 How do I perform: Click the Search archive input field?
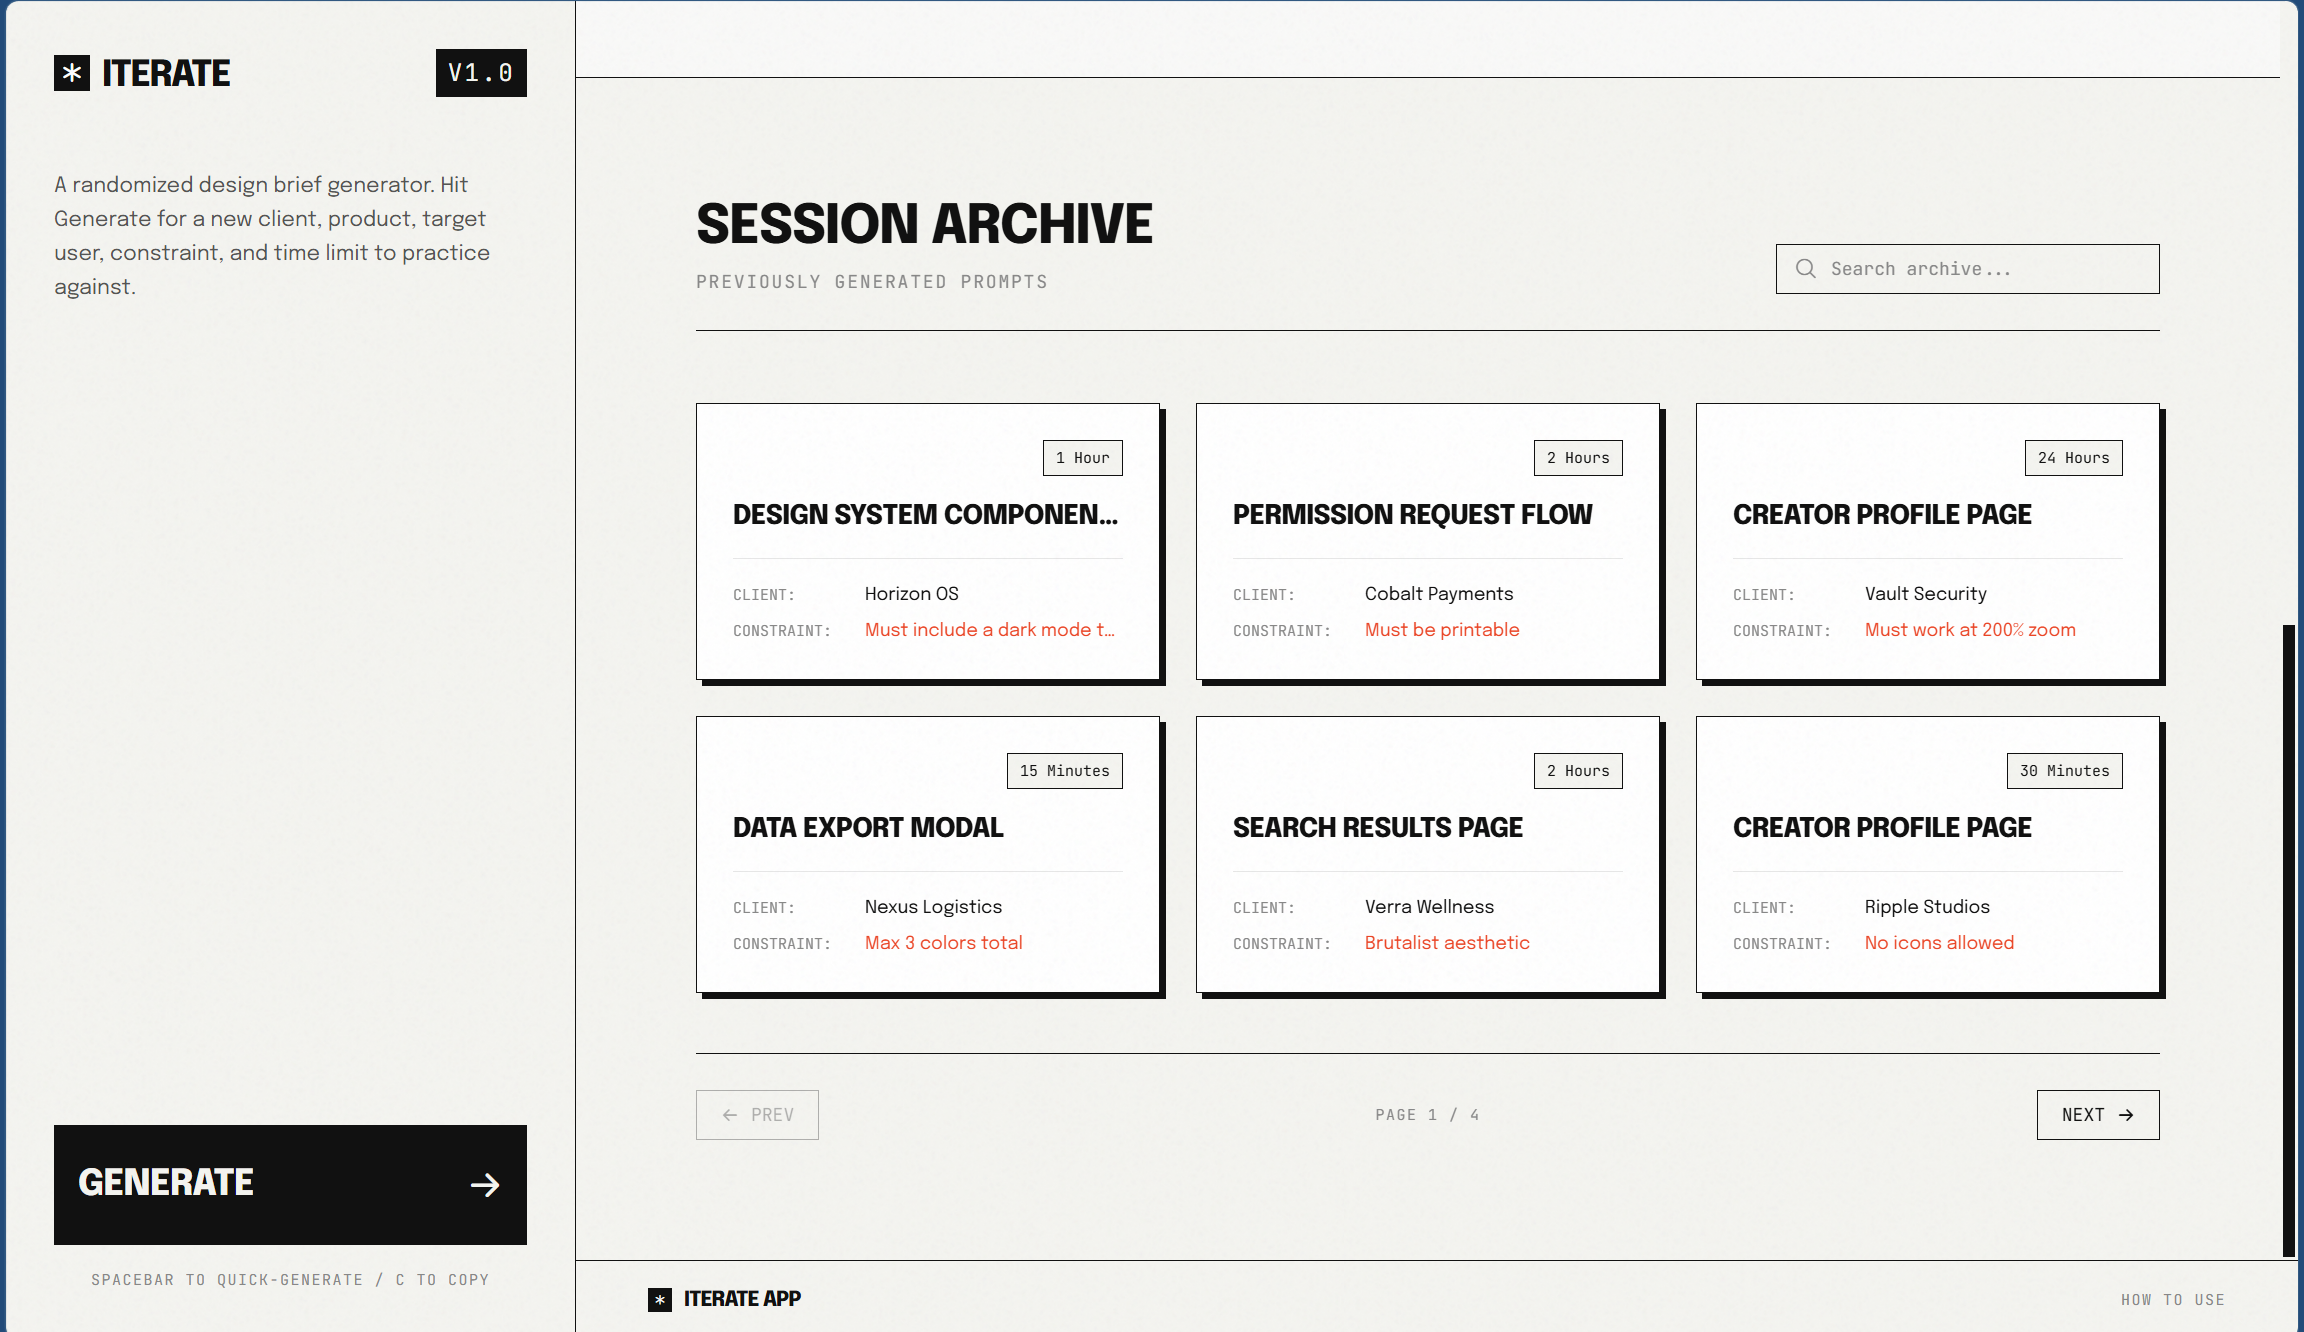(1967, 268)
